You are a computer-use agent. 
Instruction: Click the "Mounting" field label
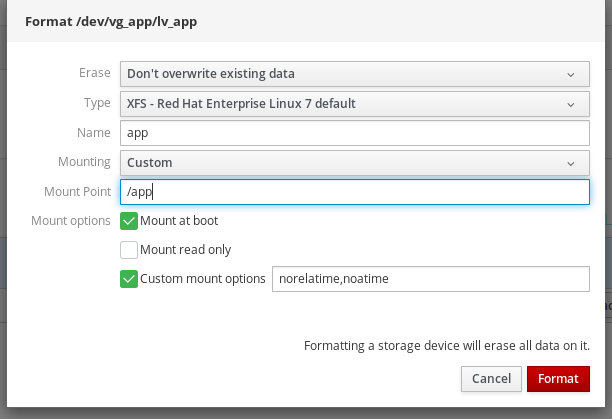(x=84, y=162)
